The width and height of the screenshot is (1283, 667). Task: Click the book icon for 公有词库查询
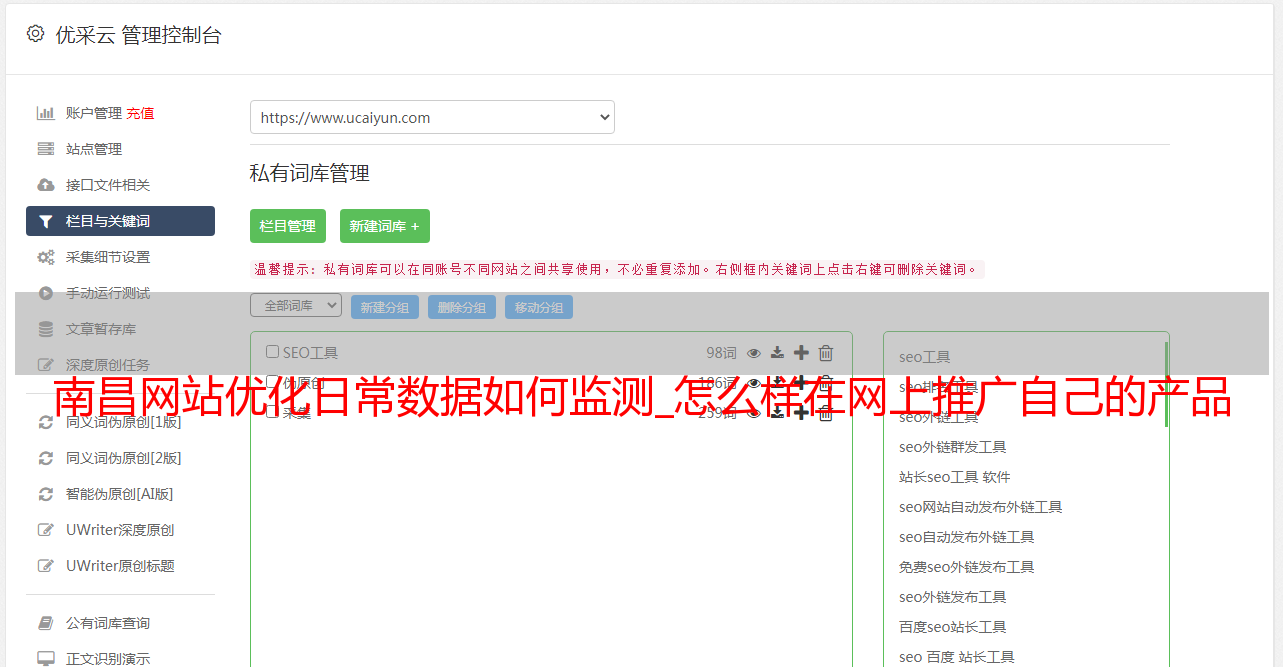coord(45,623)
